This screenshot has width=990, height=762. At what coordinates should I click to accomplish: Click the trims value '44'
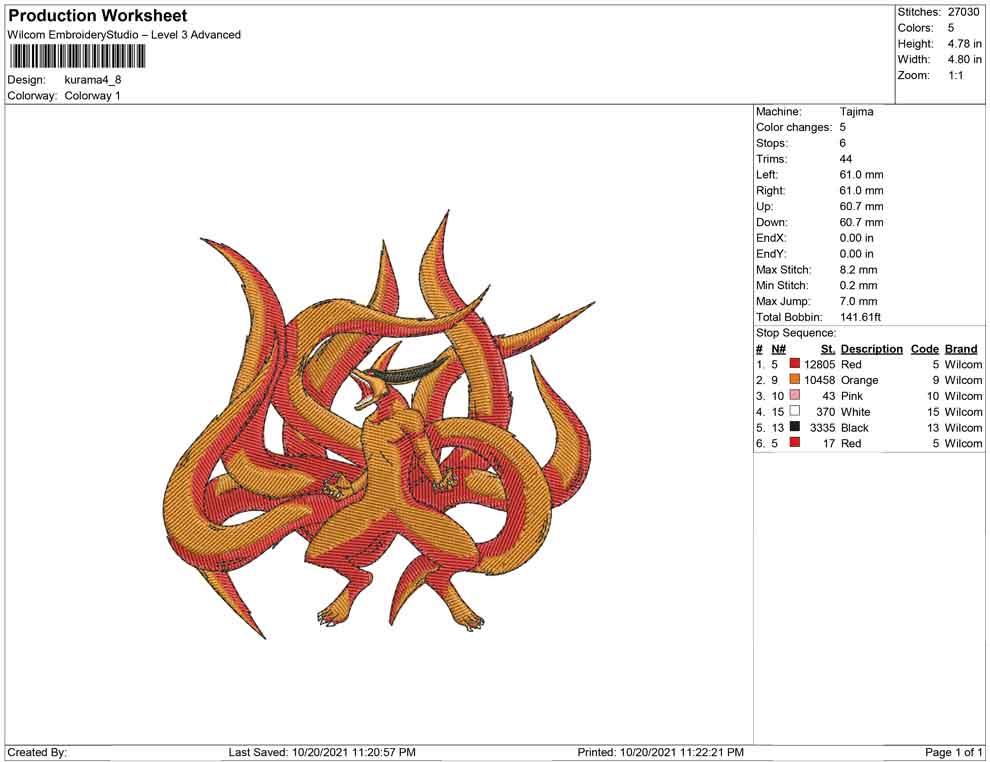click(x=846, y=159)
